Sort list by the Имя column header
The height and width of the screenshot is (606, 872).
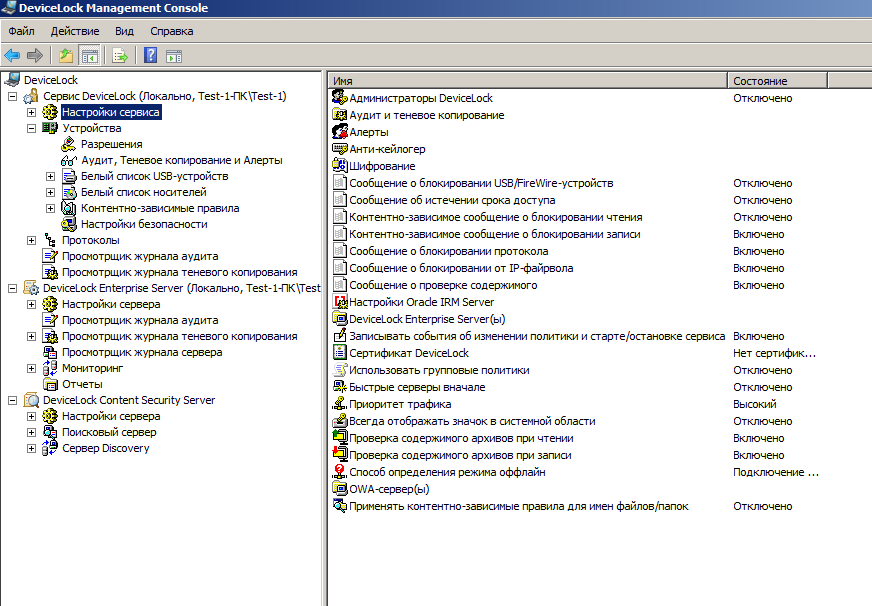528,81
